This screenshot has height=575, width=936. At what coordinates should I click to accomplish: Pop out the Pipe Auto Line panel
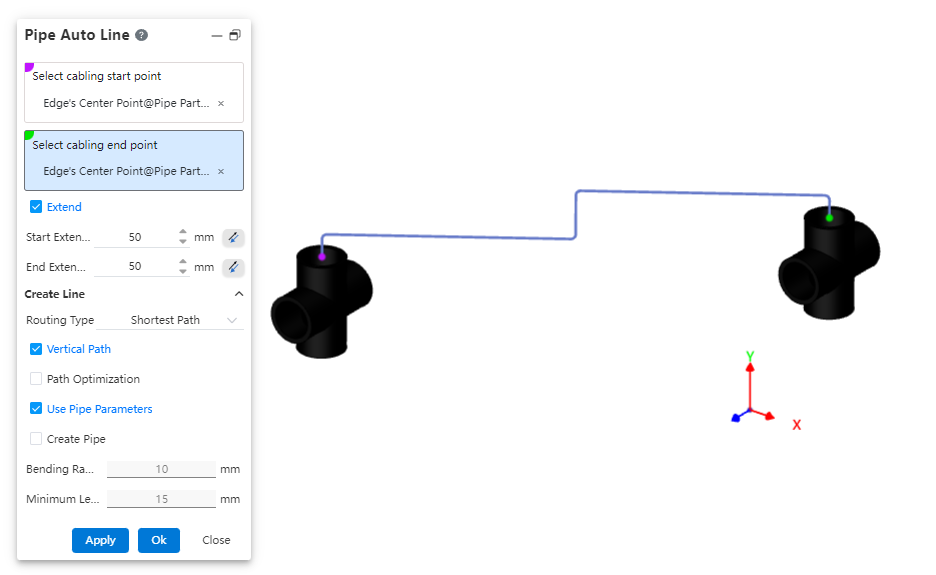point(235,35)
